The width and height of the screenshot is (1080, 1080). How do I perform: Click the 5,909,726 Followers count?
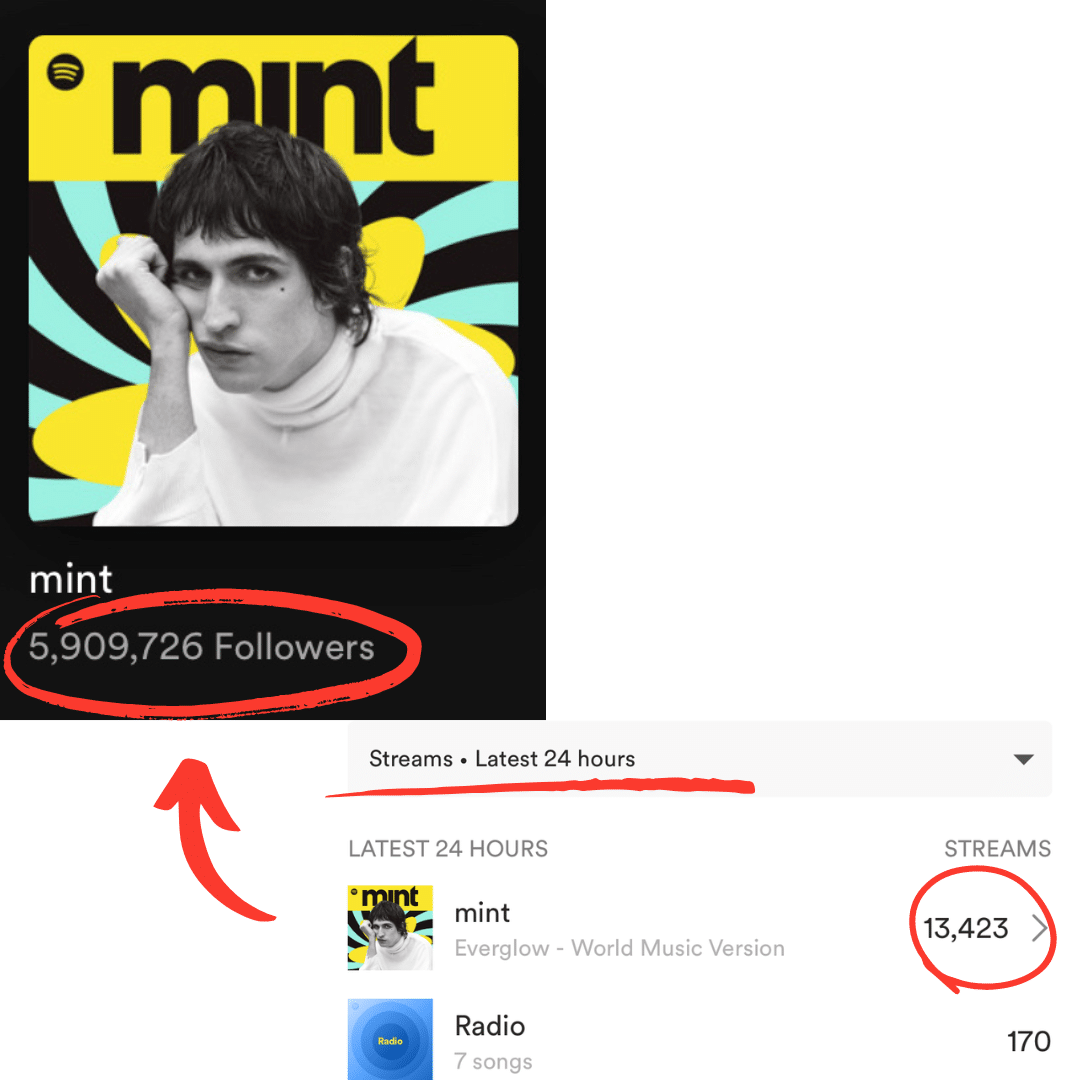(x=201, y=647)
